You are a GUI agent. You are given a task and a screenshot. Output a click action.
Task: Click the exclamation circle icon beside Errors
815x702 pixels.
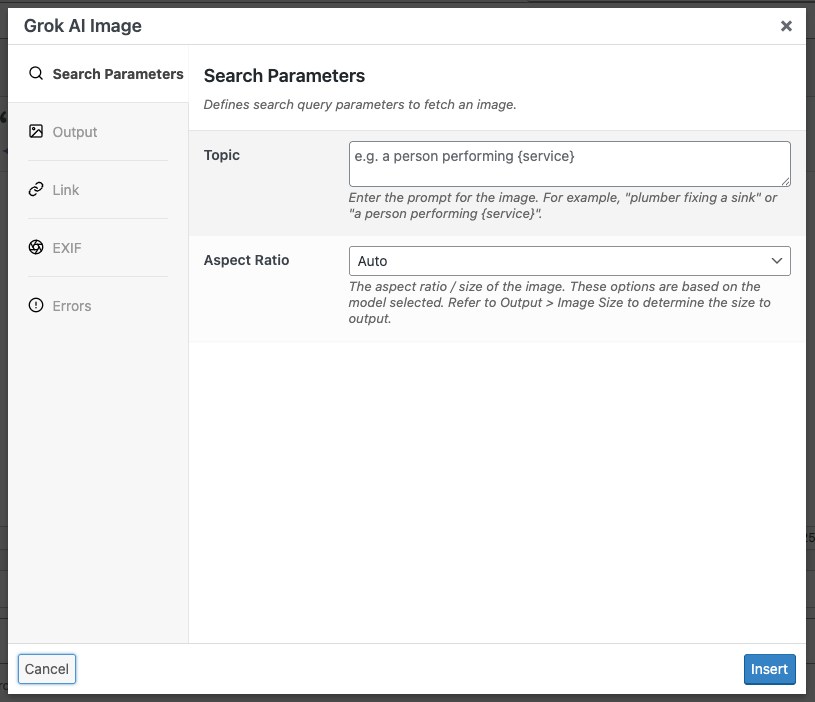tap(36, 305)
